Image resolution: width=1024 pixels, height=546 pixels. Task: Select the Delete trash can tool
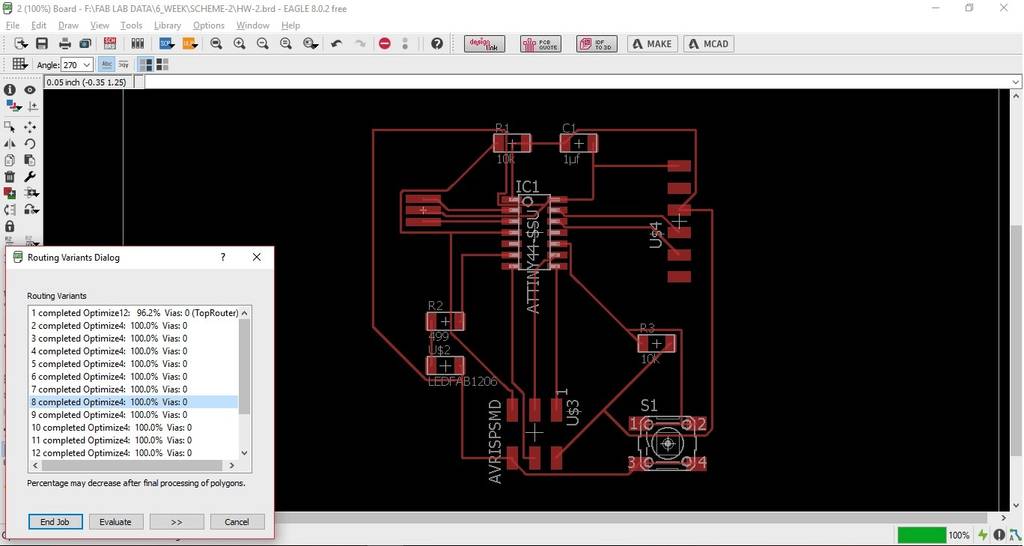tap(10, 176)
